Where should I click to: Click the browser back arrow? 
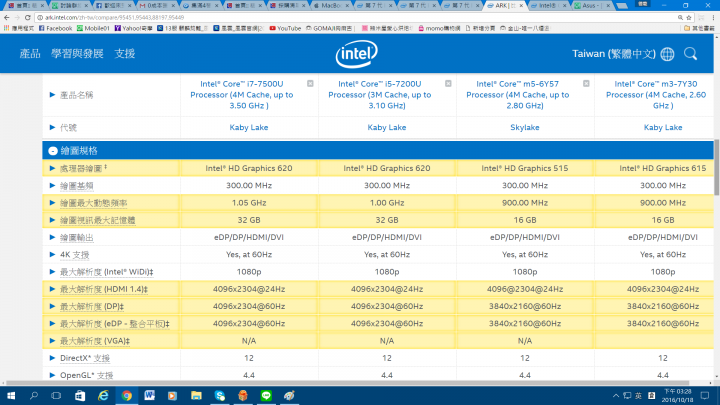[6, 17]
